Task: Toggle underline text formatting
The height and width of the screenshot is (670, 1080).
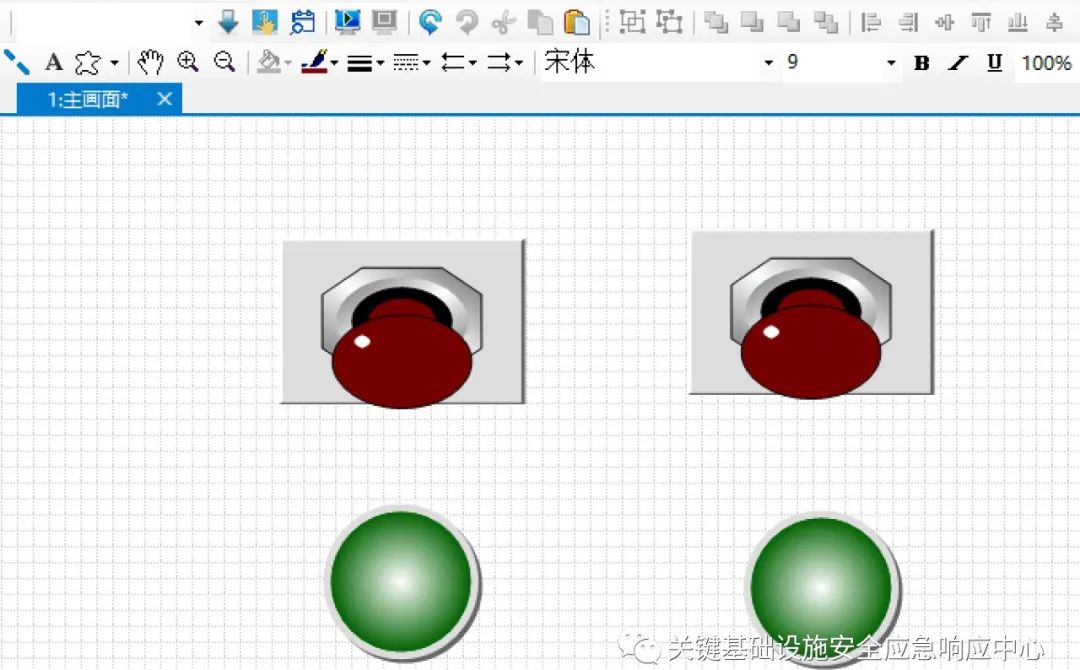Action: (x=994, y=63)
